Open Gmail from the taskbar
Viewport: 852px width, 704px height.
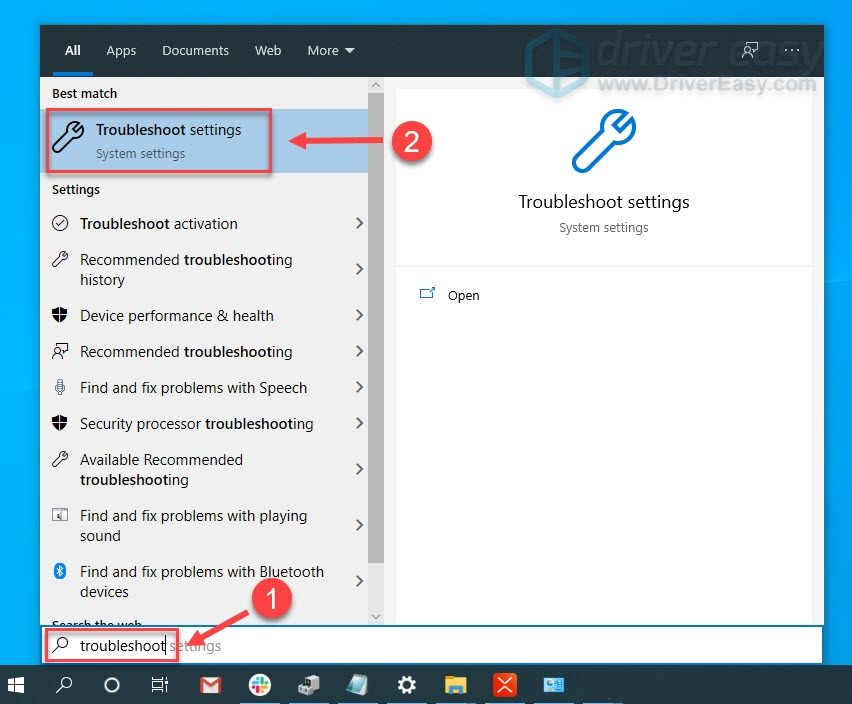(210, 685)
